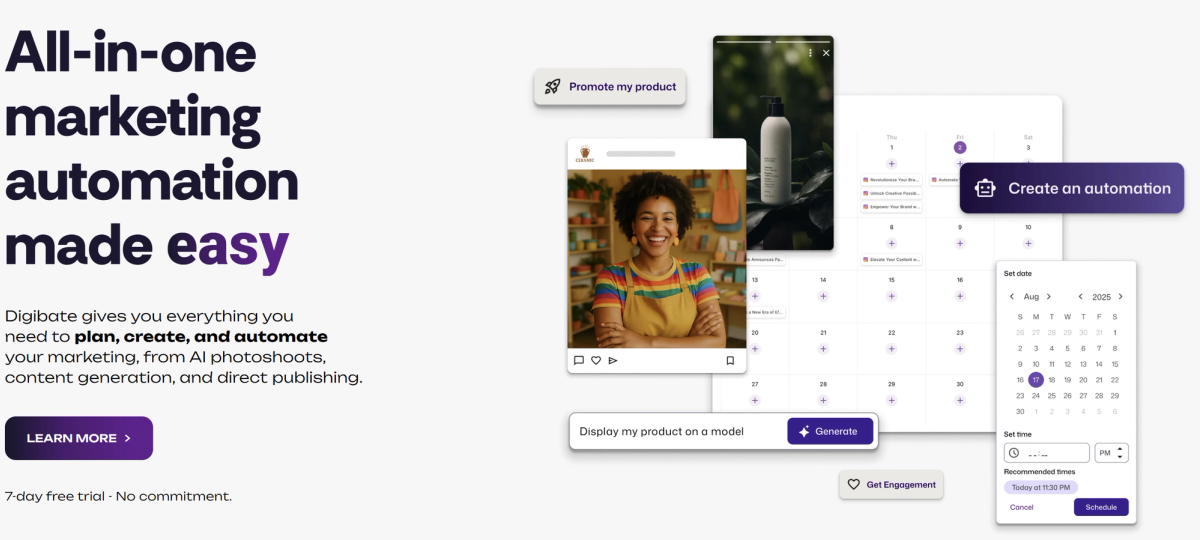
Task: Add a post on calendar day 21
Action: pyautogui.click(x=823, y=349)
